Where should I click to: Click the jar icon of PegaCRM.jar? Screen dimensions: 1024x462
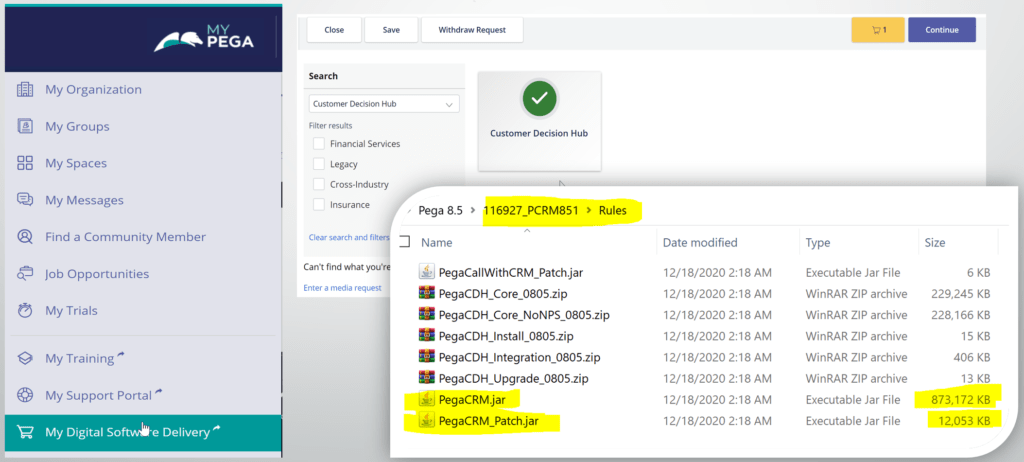[426, 399]
